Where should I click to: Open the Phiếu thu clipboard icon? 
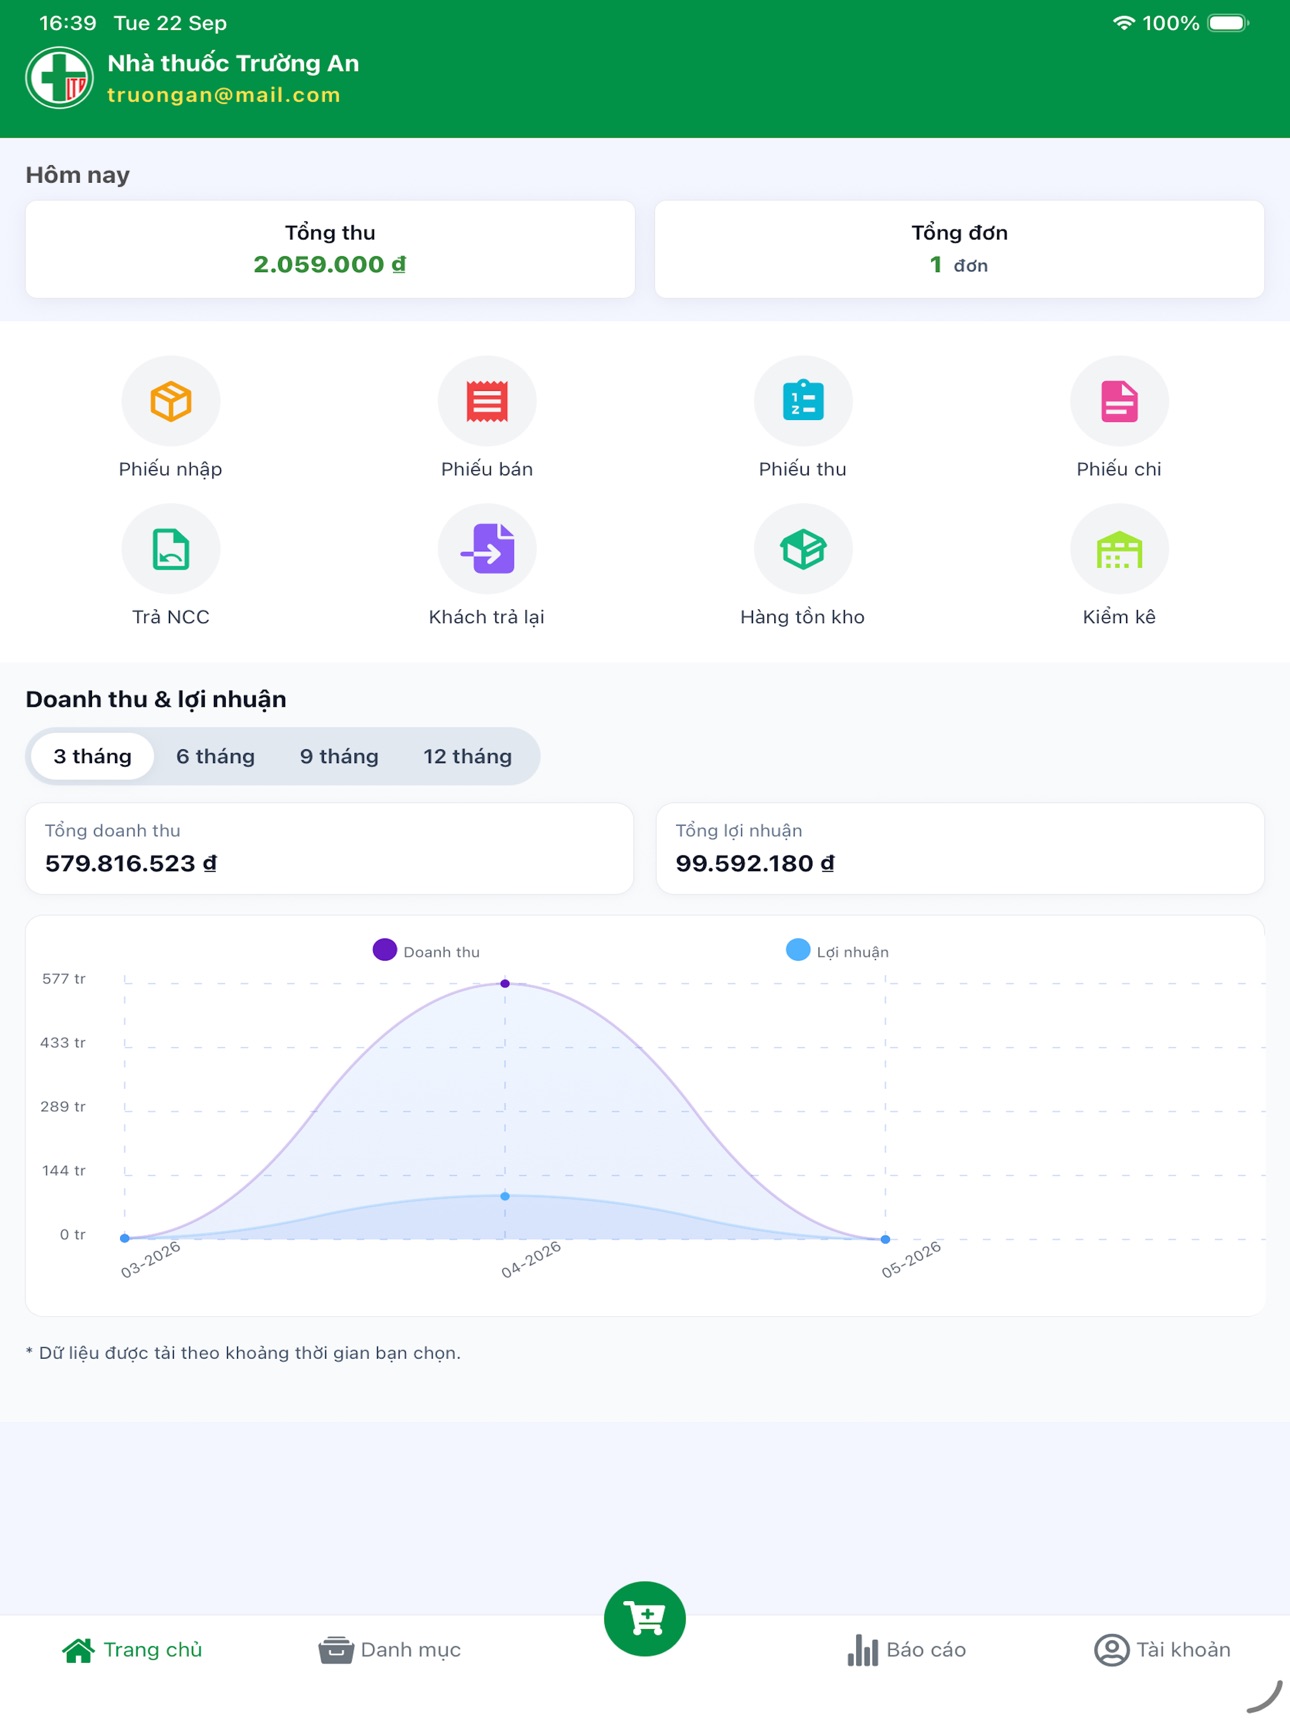(x=803, y=401)
